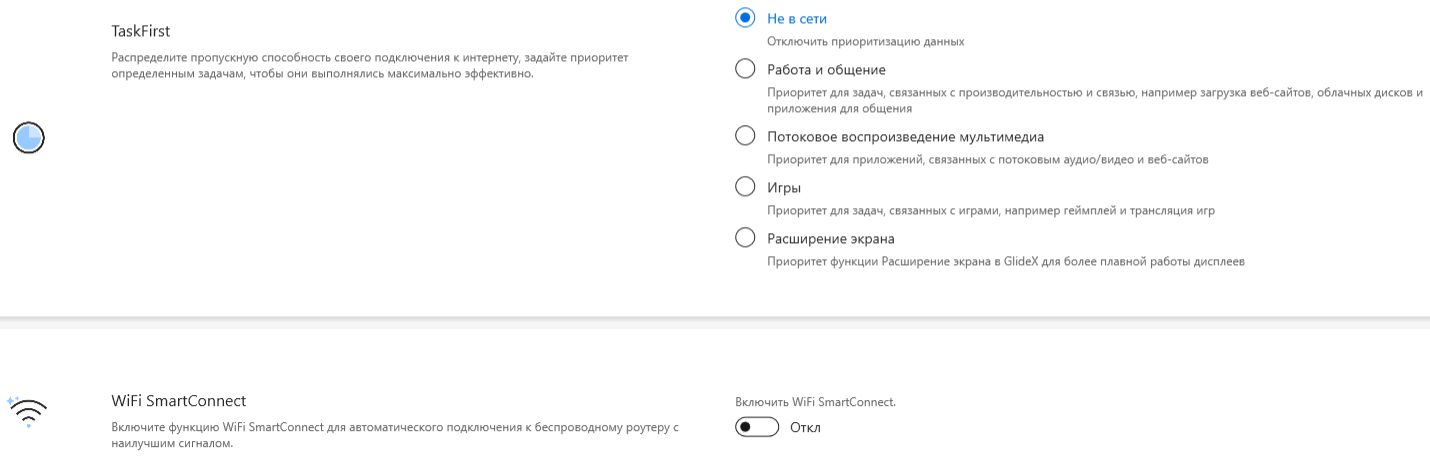The image size is (1430, 463).
Task: Toggle the WiFi SmartConnect switch on
Action: [756, 427]
